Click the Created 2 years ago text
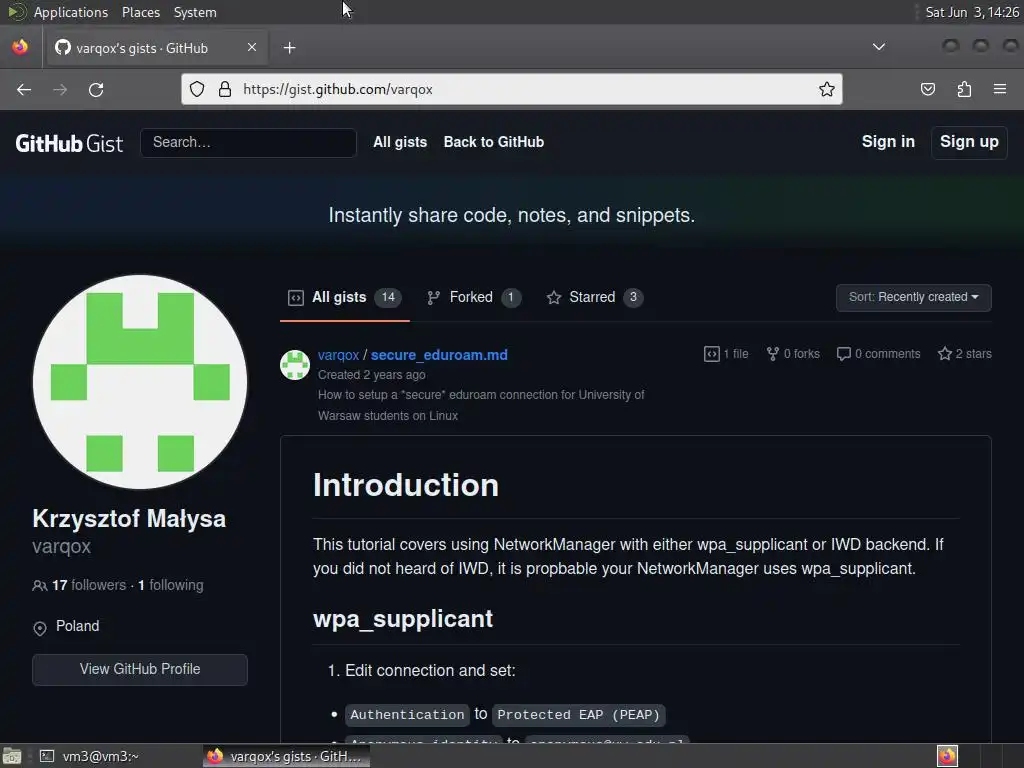The image size is (1024, 768). tap(372, 375)
